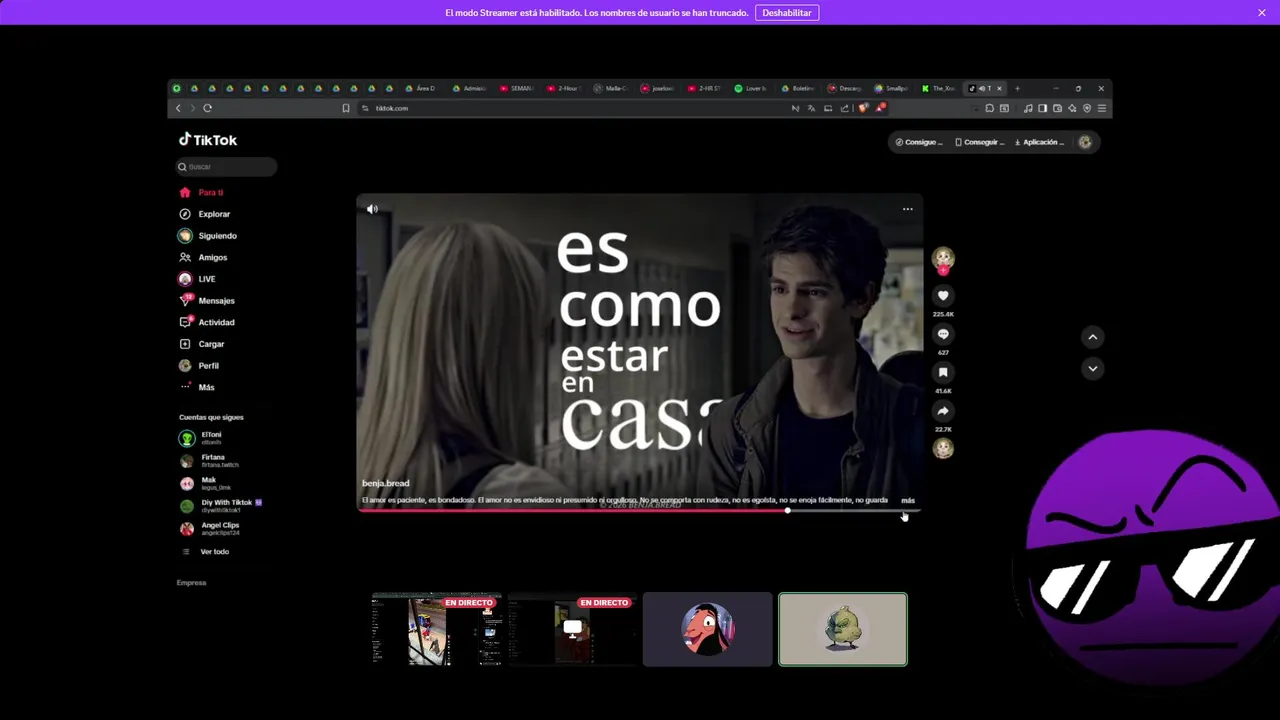Open the profile avatar in TikTok header
The image size is (1280, 720).
(1085, 142)
